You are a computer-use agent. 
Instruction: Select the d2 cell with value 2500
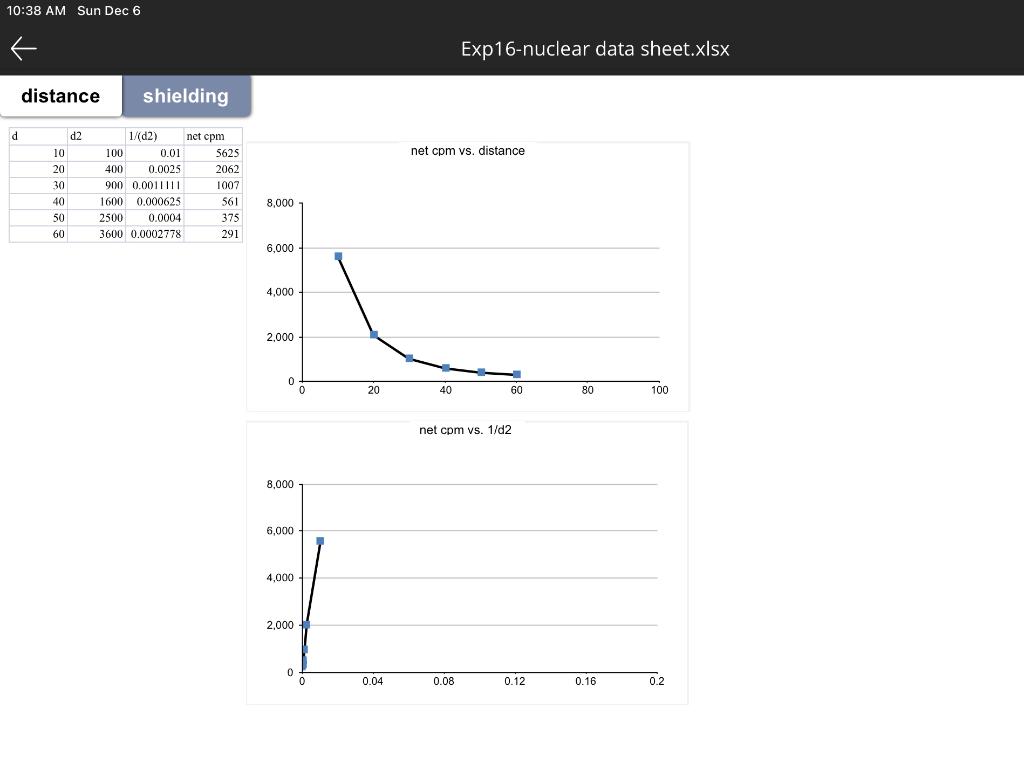[x=97, y=218]
